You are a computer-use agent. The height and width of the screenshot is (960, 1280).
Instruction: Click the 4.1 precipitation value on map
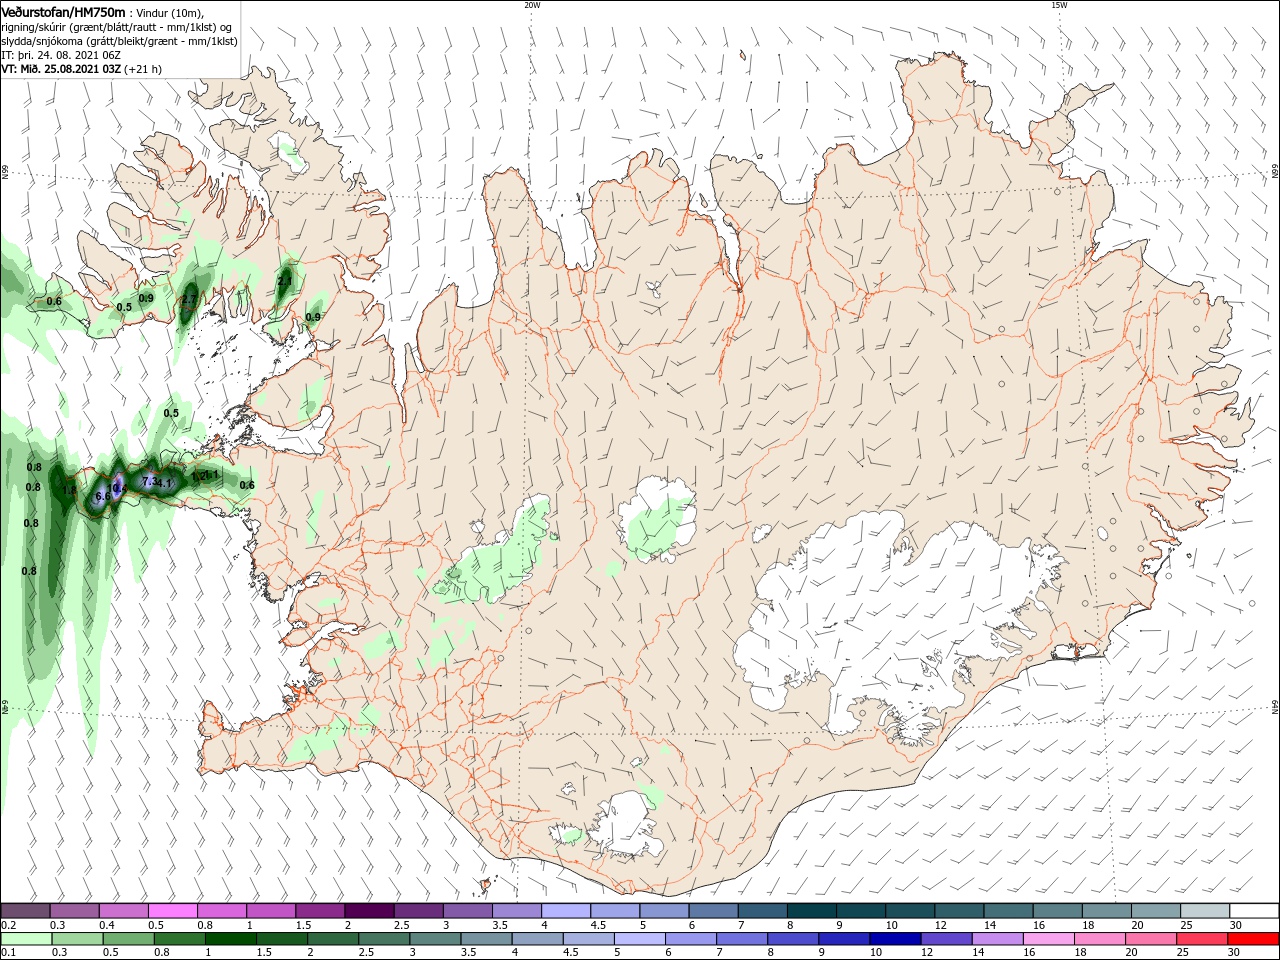pyautogui.click(x=166, y=484)
